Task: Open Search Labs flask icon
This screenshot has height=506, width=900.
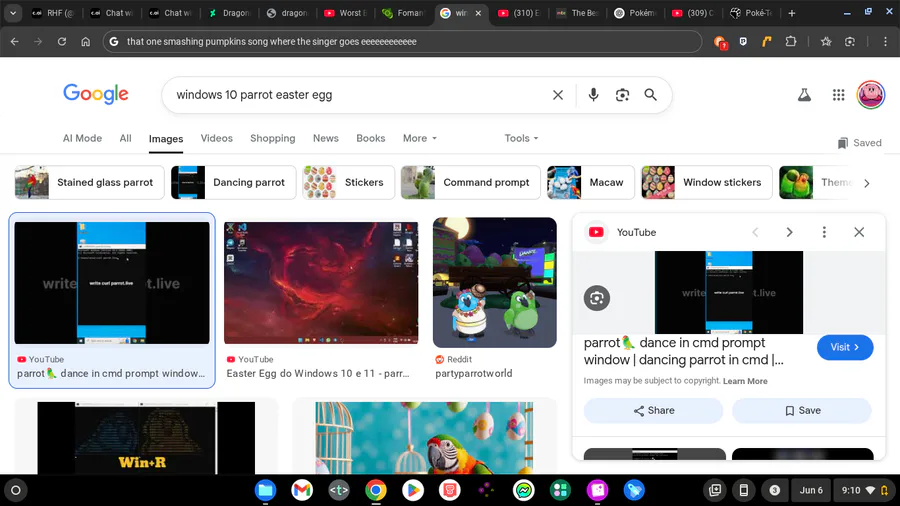Action: (x=804, y=95)
